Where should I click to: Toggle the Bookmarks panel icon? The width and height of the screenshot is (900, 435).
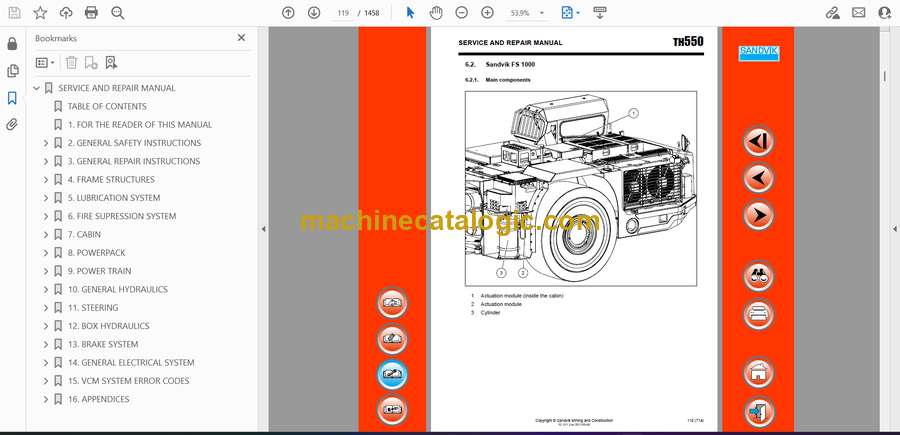pos(12,98)
